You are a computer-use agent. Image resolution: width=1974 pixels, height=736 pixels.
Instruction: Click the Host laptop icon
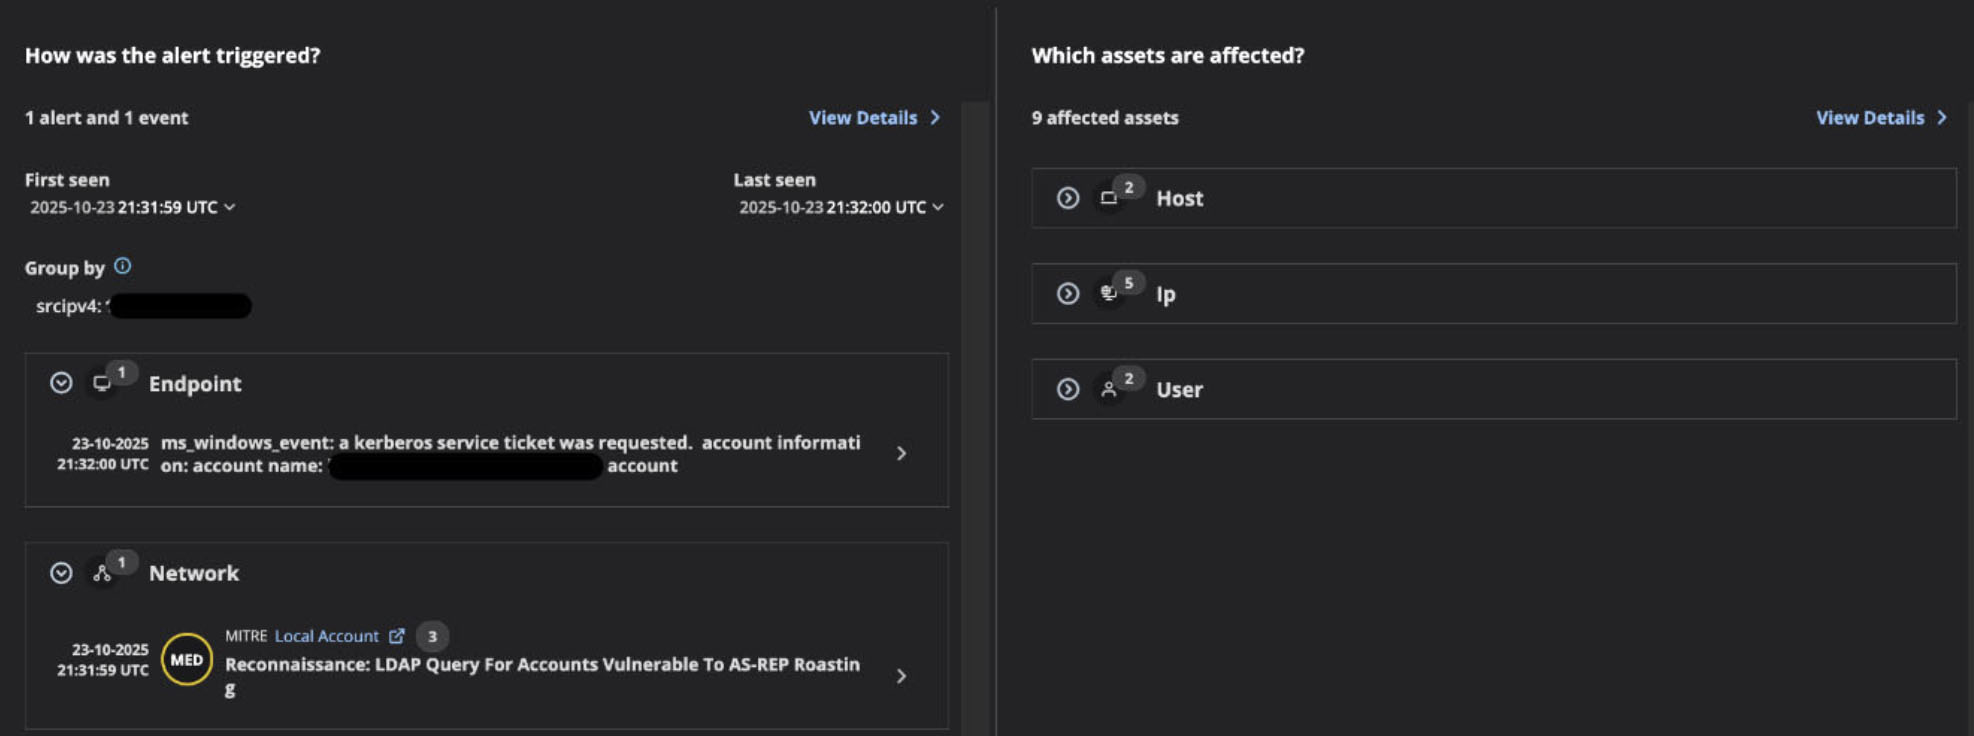pos(1109,199)
